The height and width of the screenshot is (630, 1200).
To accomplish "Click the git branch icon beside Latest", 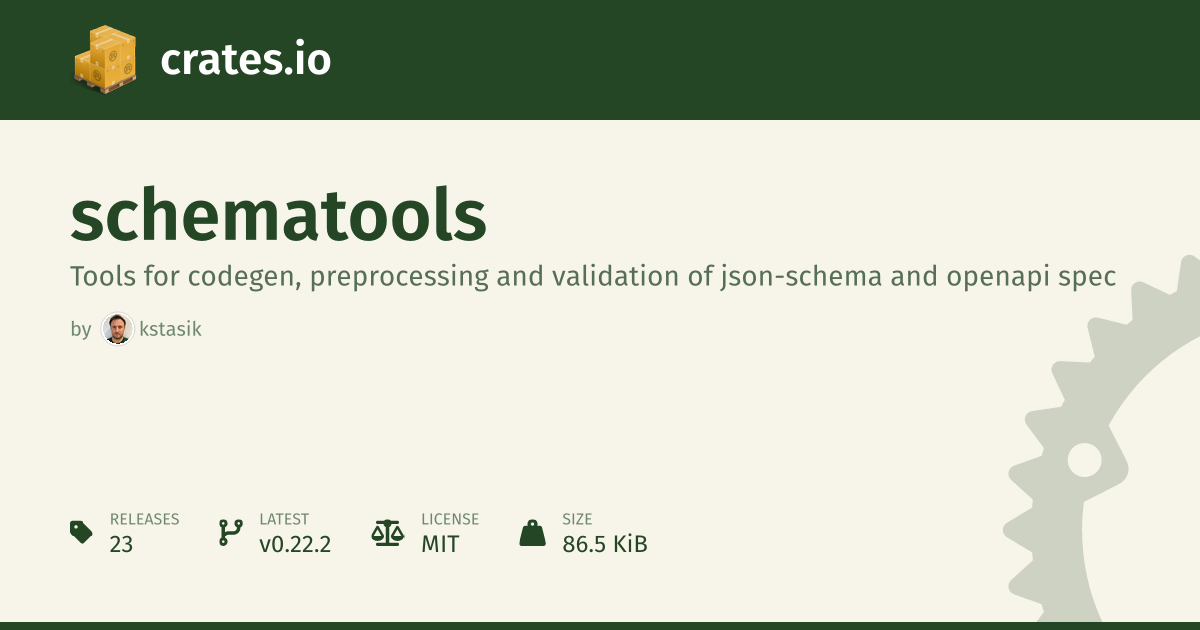I will click(230, 532).
